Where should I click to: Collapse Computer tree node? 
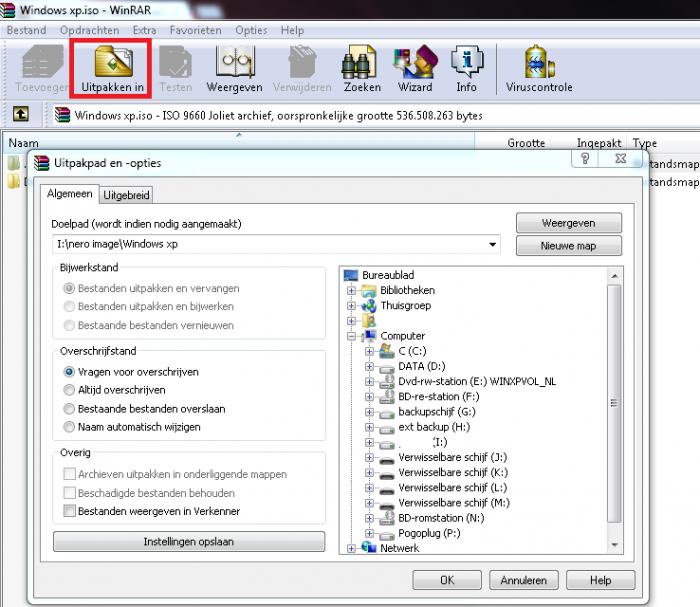[351, 336]
